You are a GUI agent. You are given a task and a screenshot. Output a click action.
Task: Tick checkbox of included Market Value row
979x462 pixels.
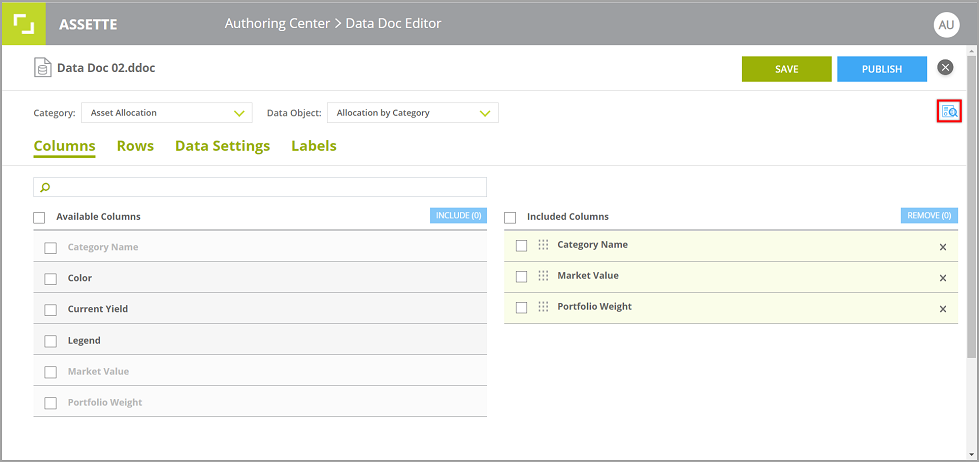(521, 277)
